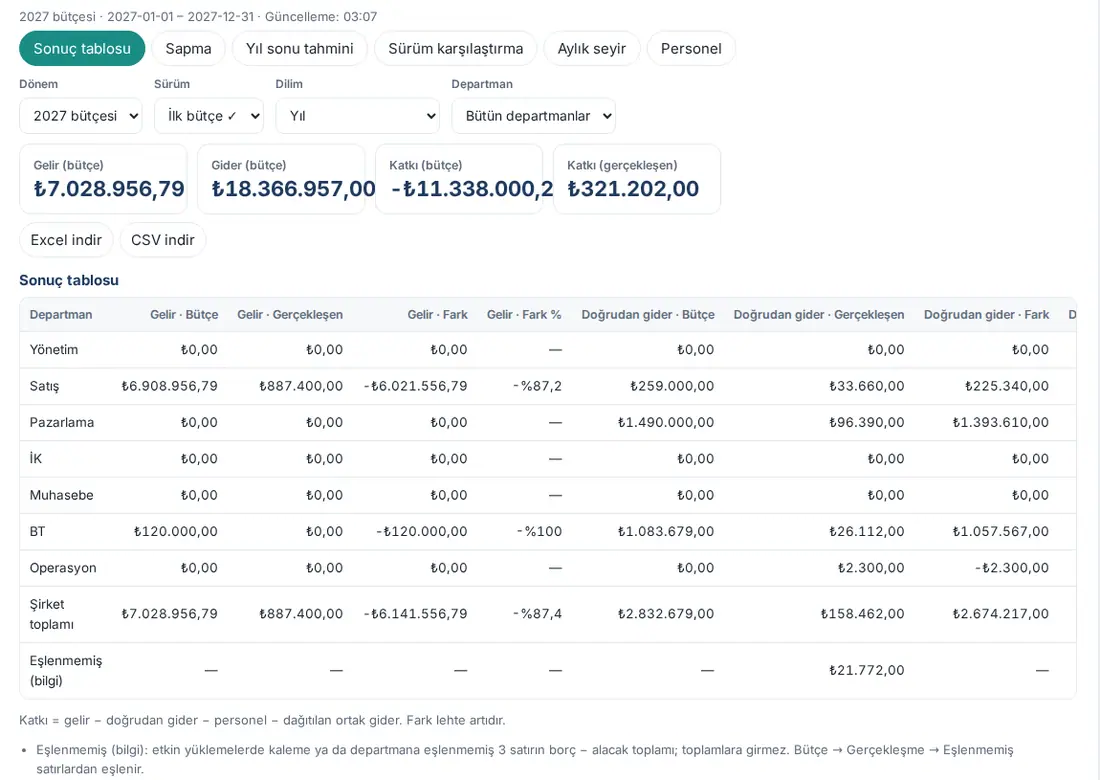Image resolution: width=1100 pixels, height=780 pixels.
Task: Click Eşlenmemiş actual amount ₺21.772,00
Action: (x=866, y=670)
